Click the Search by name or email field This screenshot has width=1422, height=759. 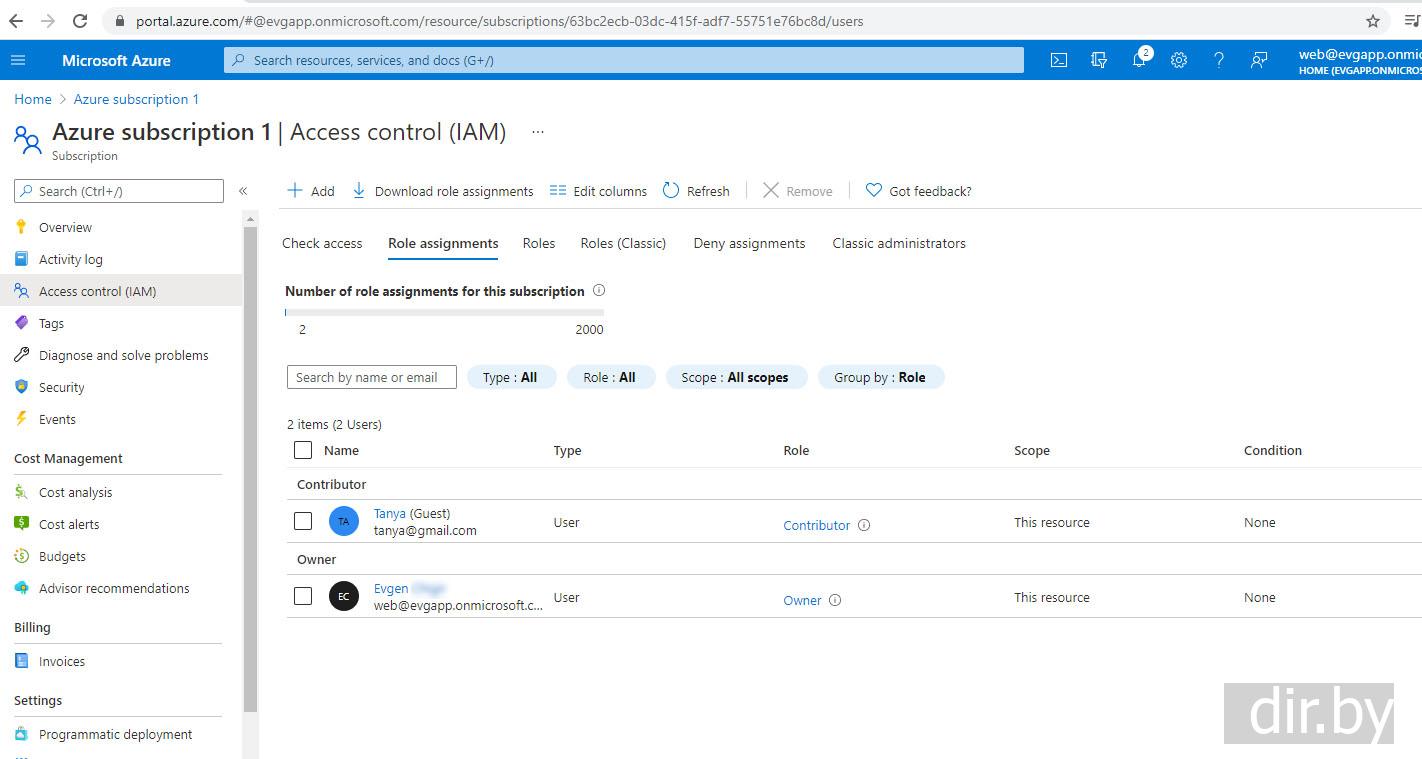click(371, 377)
